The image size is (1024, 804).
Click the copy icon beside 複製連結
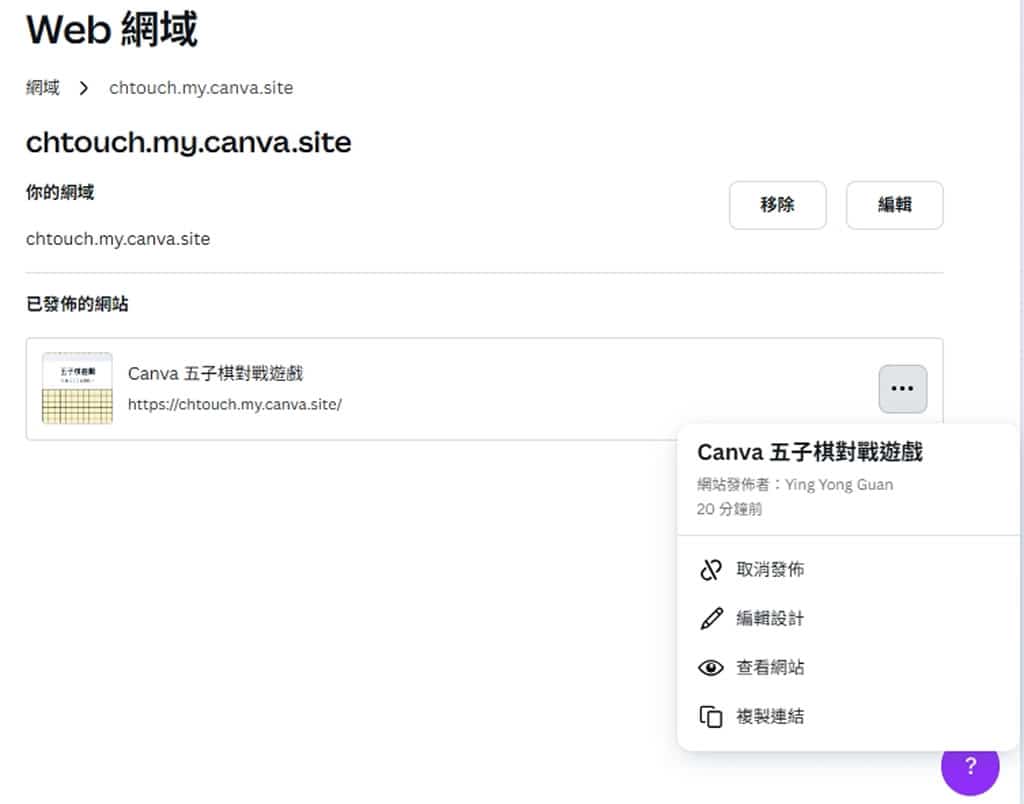click(711, 716)
